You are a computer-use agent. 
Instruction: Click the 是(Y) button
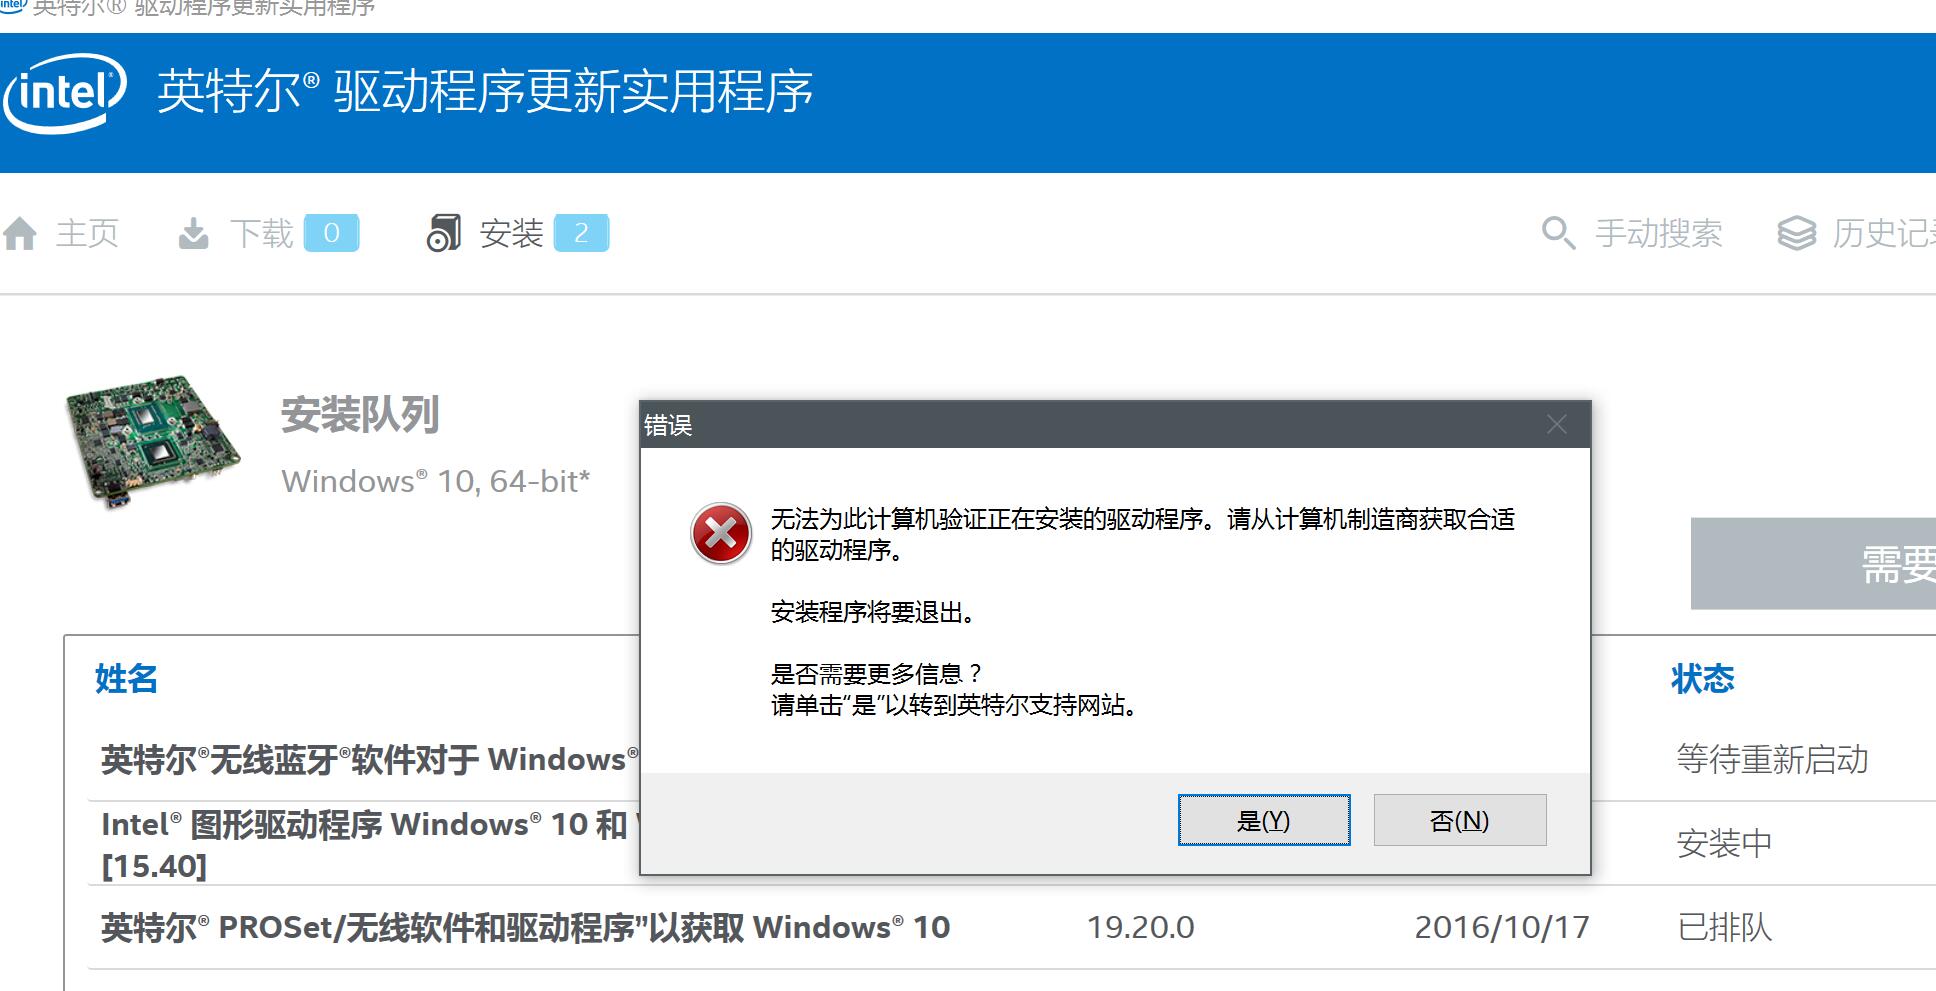tap(1264, 820)
